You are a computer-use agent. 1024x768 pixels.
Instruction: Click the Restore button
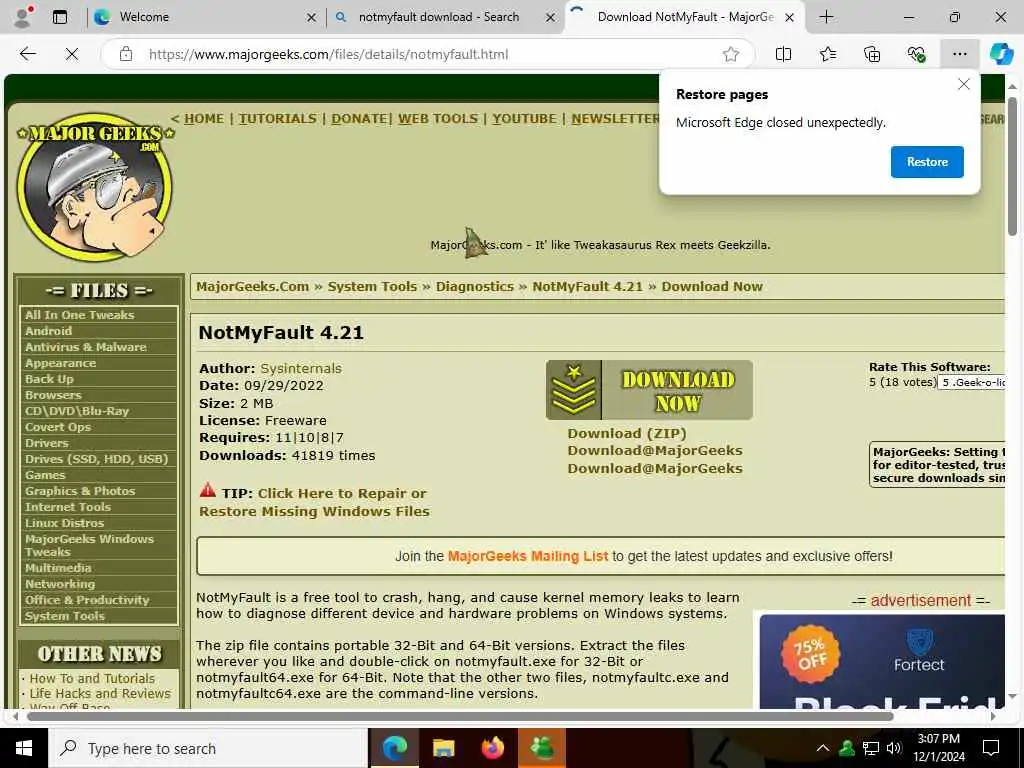927,162
